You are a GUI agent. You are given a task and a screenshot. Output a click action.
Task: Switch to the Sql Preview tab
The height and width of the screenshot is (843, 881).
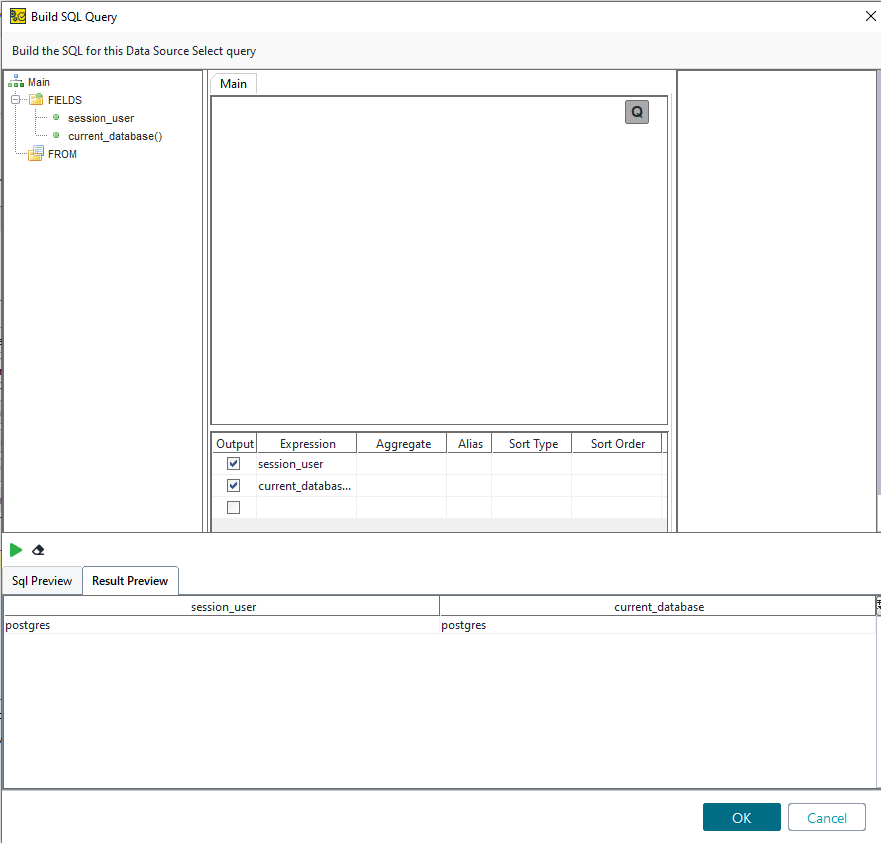(42, 581)
